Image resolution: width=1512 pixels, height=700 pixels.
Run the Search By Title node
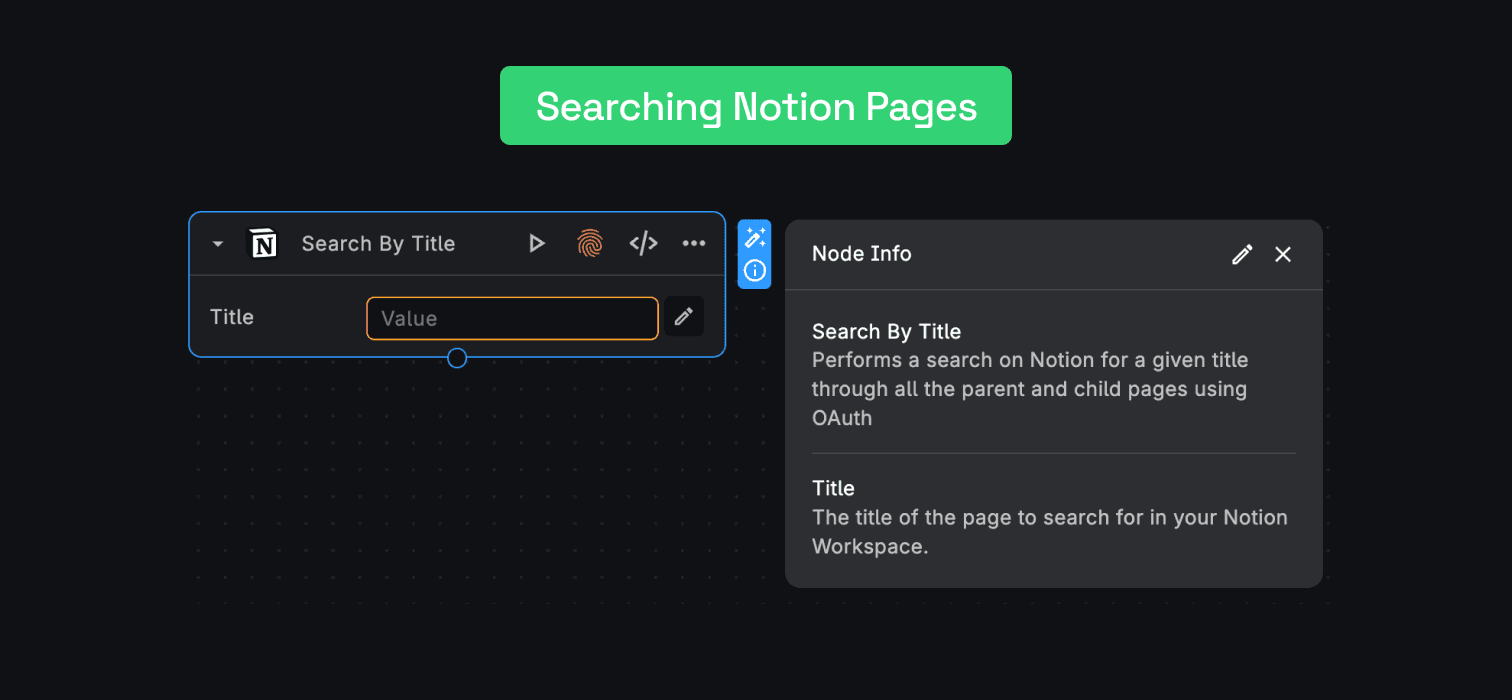pos(537,243)
